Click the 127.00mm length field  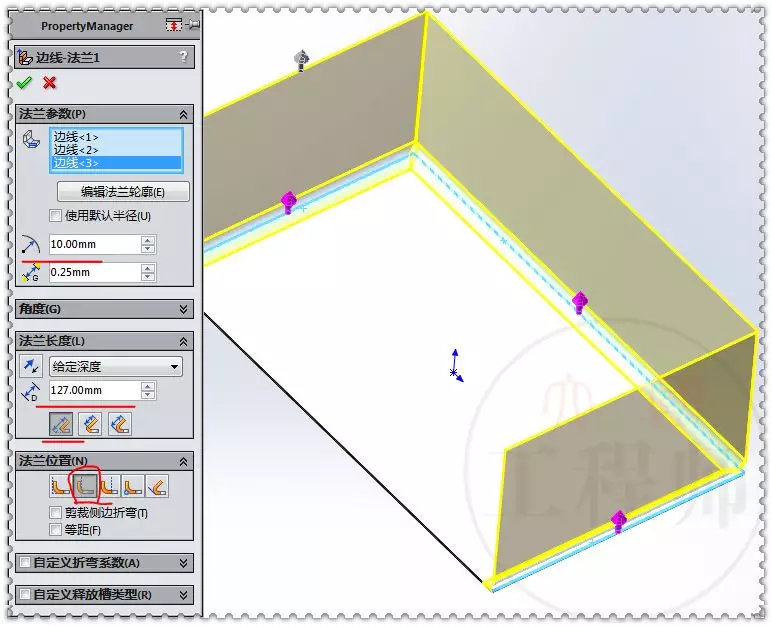[95, 390]
